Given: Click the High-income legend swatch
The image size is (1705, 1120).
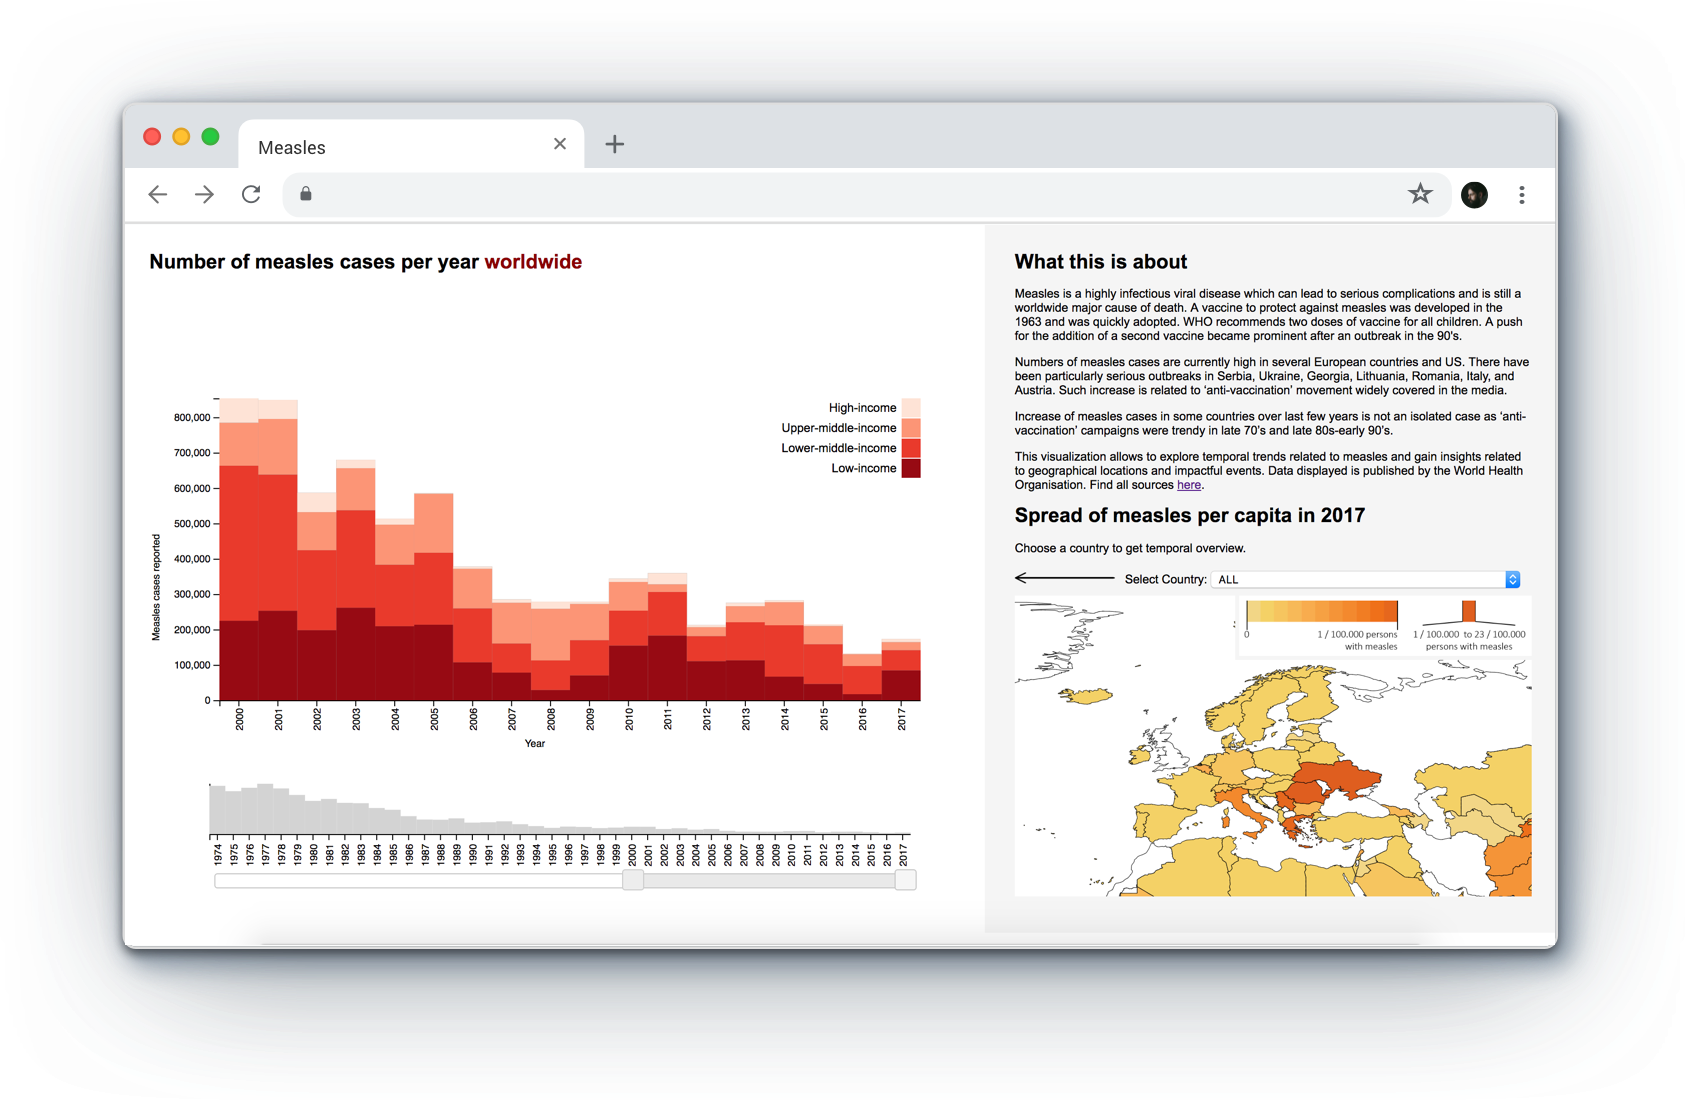Looking at the screenshot, I should (911, 408).
